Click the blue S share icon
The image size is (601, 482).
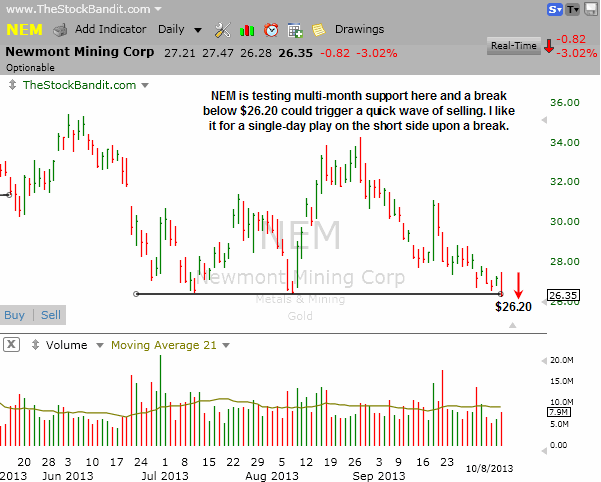coord(555,9)
